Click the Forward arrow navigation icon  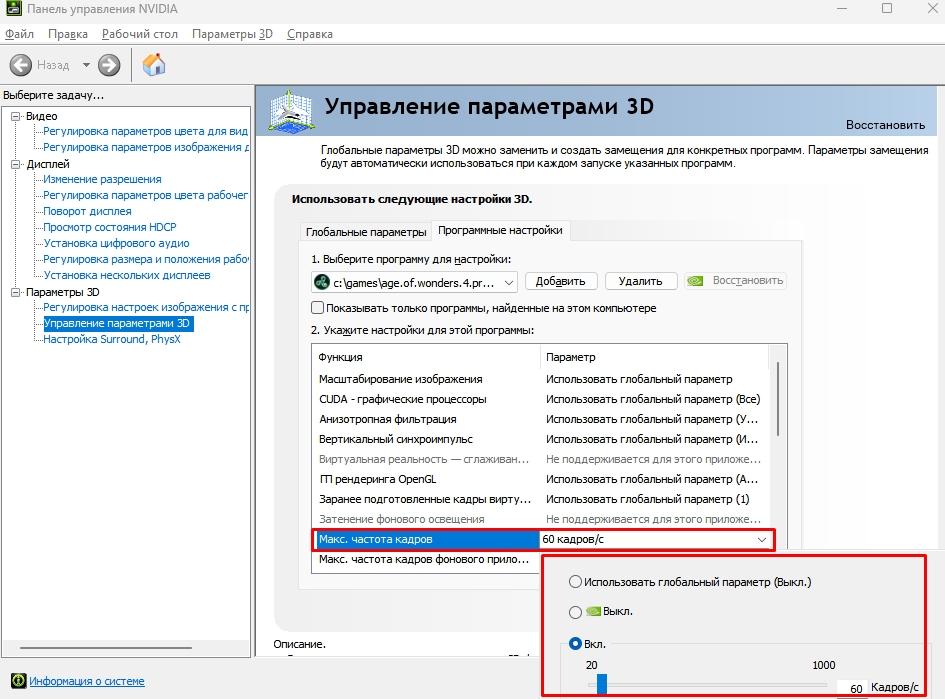(x=109, y=65)
